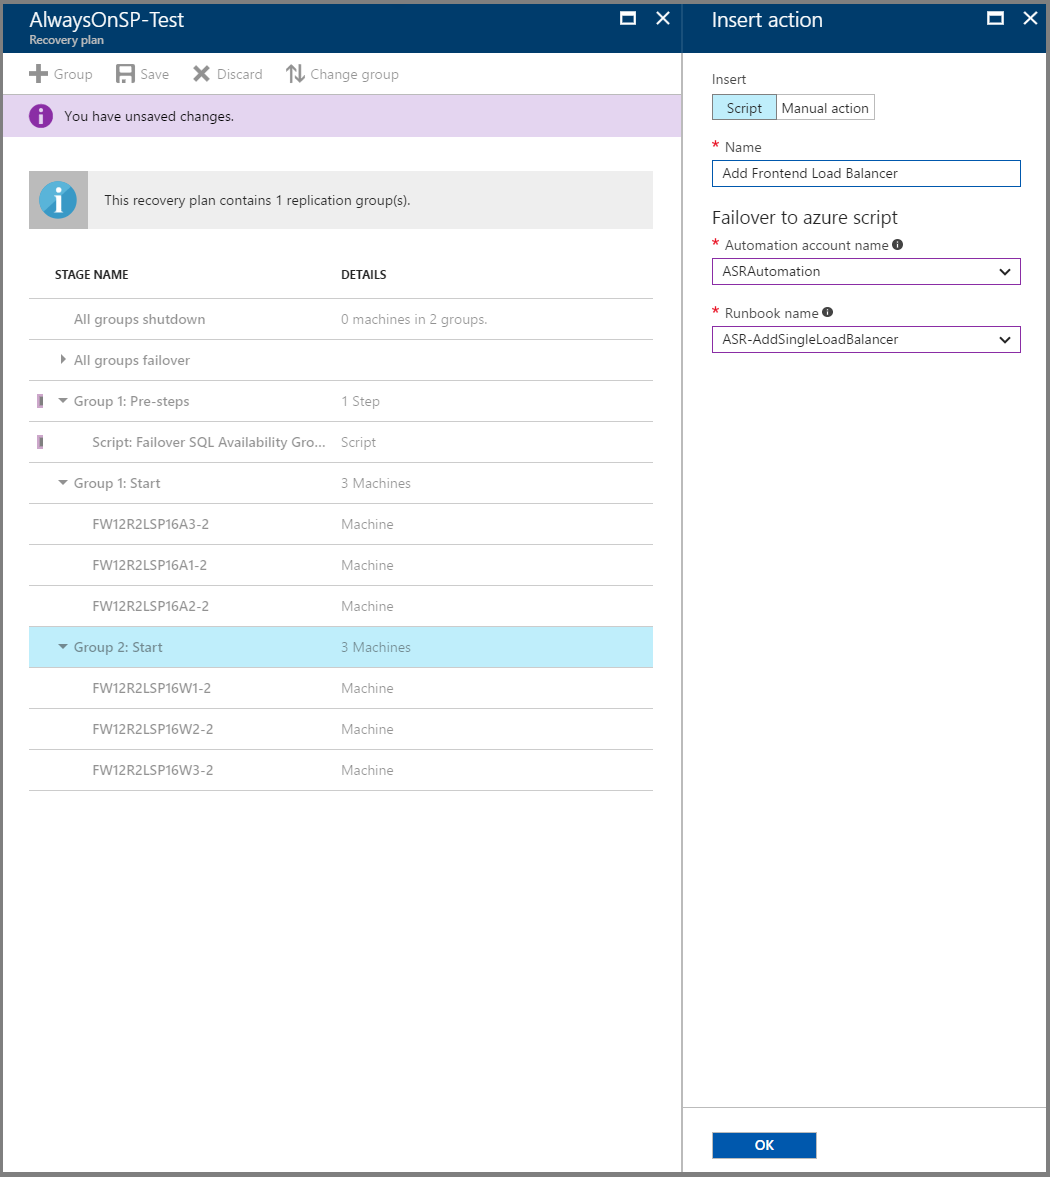The width and height of the screenshot is (1050, 1177).
Task: Expand the All groups failover stage
Action: click(62, 360)
